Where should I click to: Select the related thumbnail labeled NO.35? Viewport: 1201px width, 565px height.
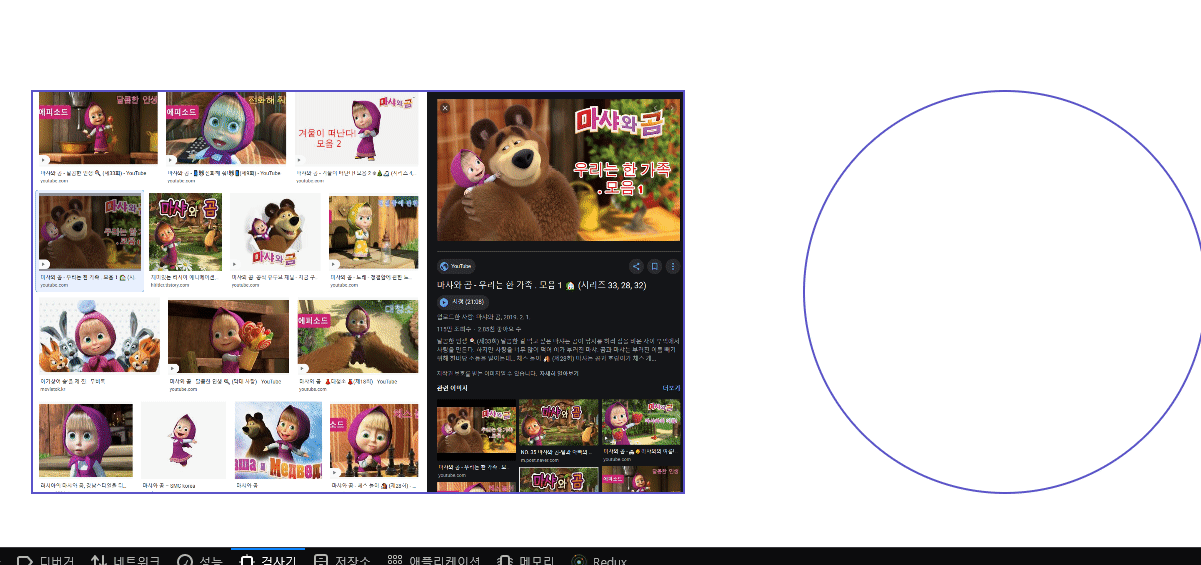tap(558, 423)
